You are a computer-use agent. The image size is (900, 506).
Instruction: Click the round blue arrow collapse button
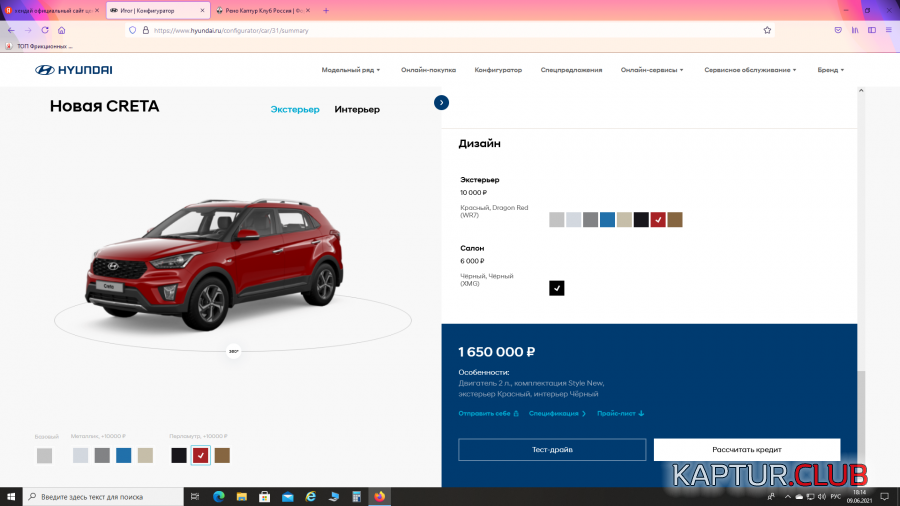click(x=441, y=102)
